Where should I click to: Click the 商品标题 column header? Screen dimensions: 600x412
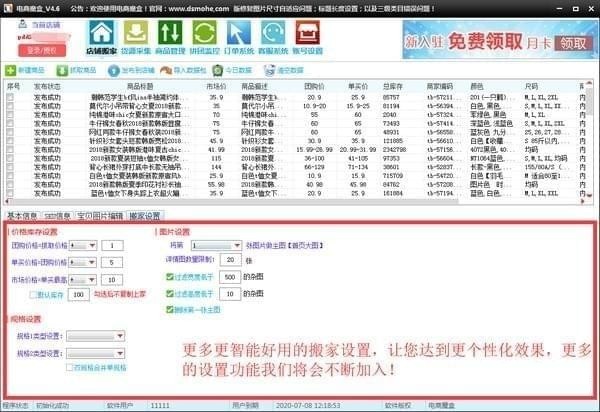pyautogui.click(x=140, y=86)
